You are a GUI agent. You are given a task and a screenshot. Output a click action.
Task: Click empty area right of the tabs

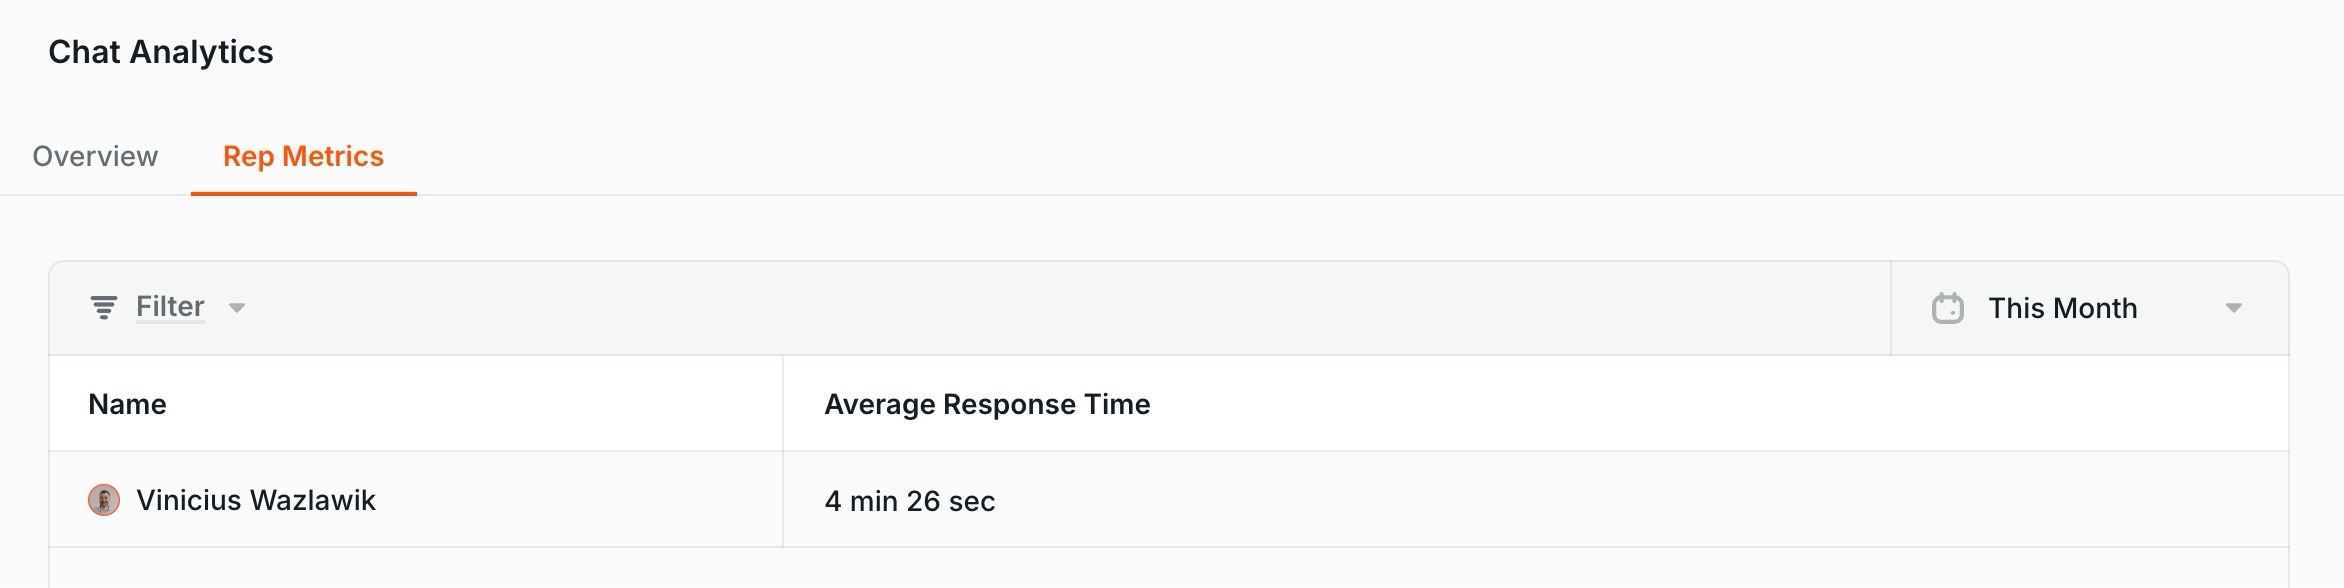(x=1380, y=156)
